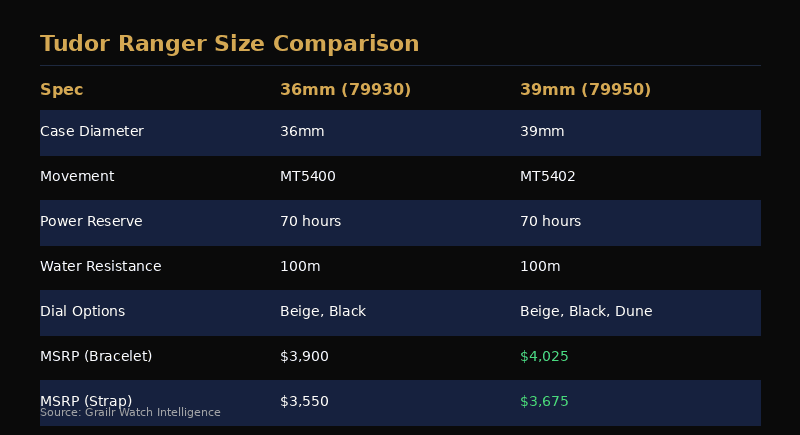Select the Spec column header
Viewport: 800px width, 435px height.
point(61,89)
